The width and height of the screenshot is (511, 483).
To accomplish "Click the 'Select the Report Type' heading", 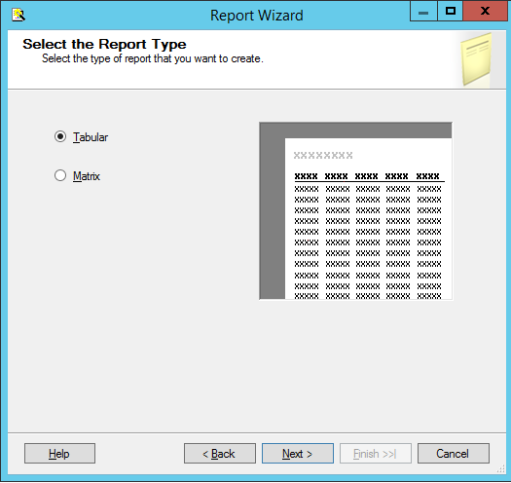I will pos(104,44).
